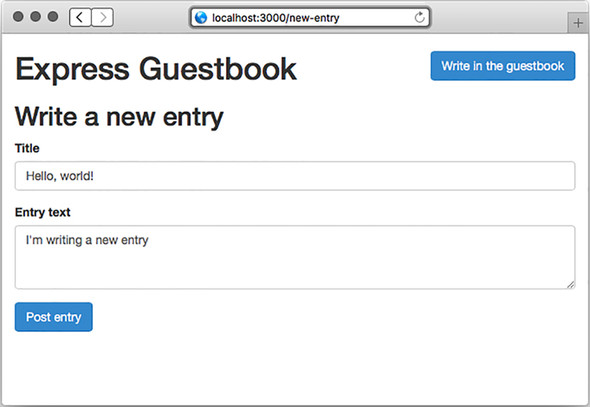This screenshot has height=407, width=590.
Task: Reload the localhost new-entry page
Action: pyautogui.click(x=419, y=17)
